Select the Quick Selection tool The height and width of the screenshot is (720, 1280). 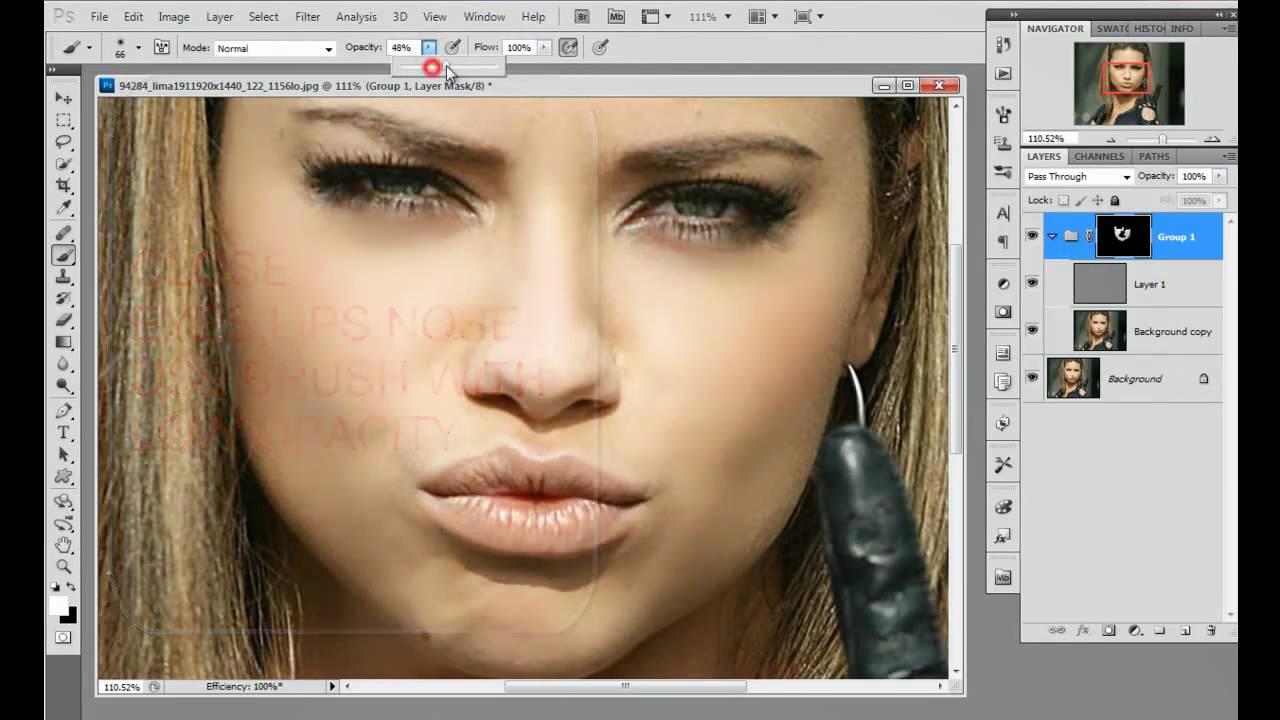tap(64, 164)
